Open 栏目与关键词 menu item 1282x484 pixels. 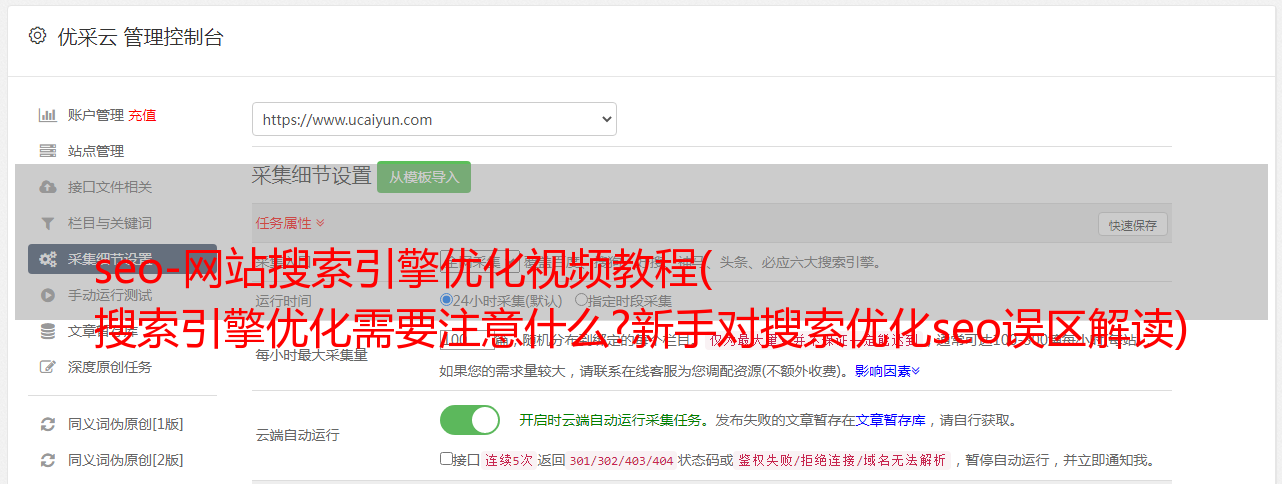pyautogui.click(x=110, y=223)
